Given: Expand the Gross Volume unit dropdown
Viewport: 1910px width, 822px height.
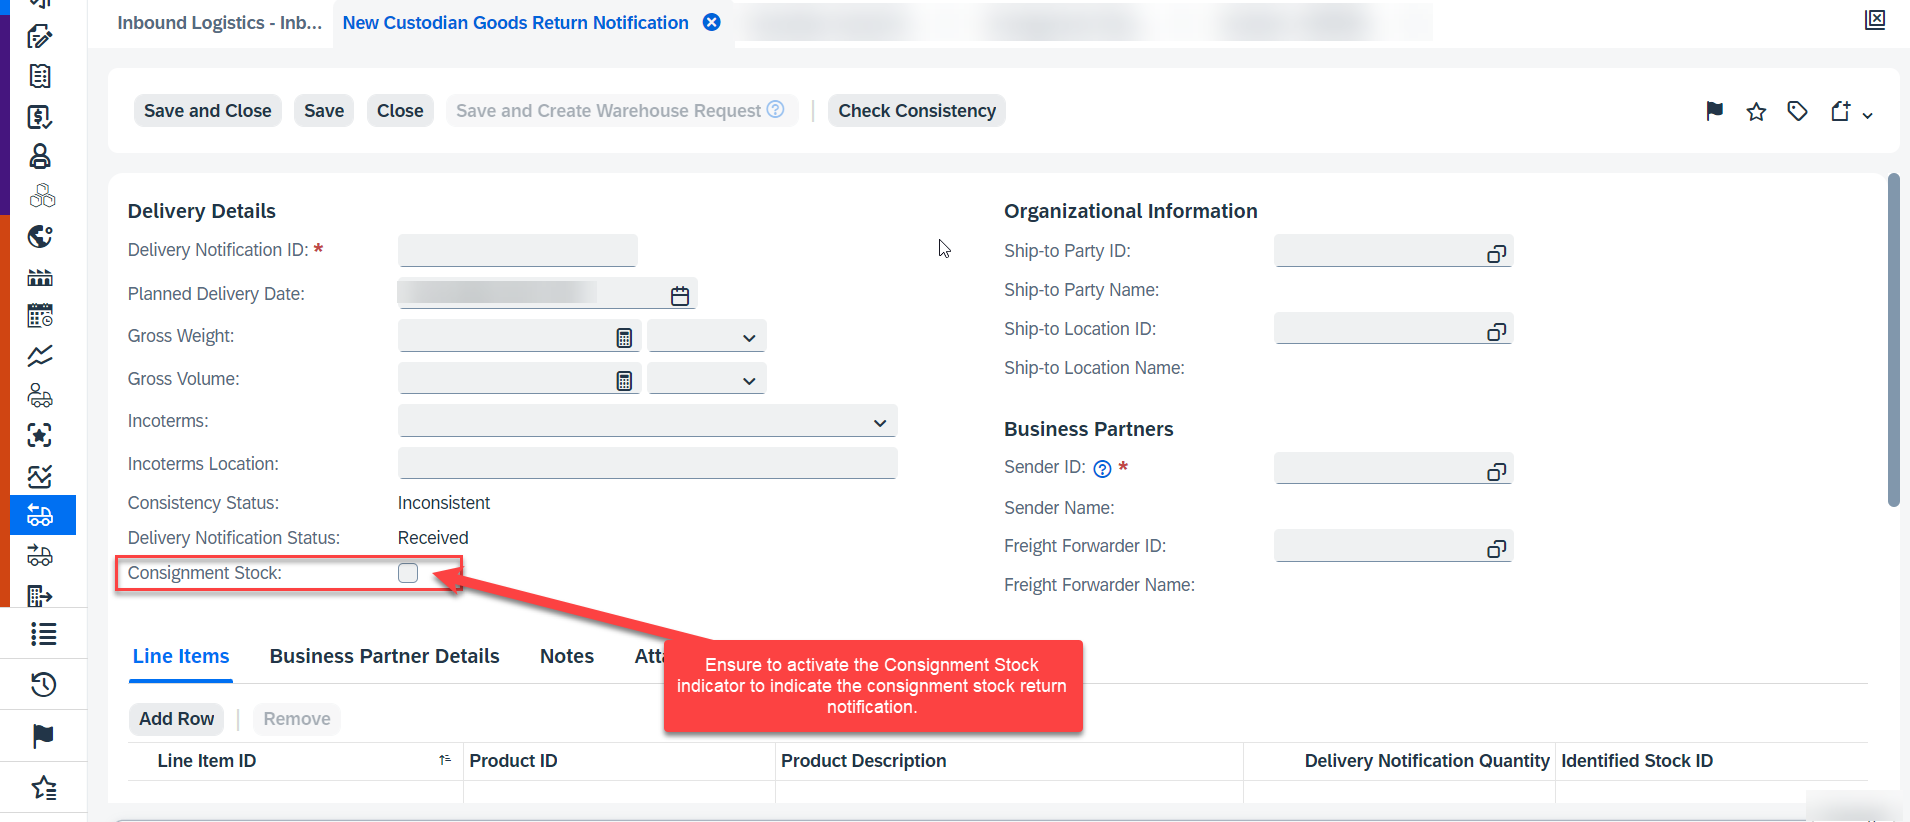Looking at the screenshot, I should click(707, 380).
